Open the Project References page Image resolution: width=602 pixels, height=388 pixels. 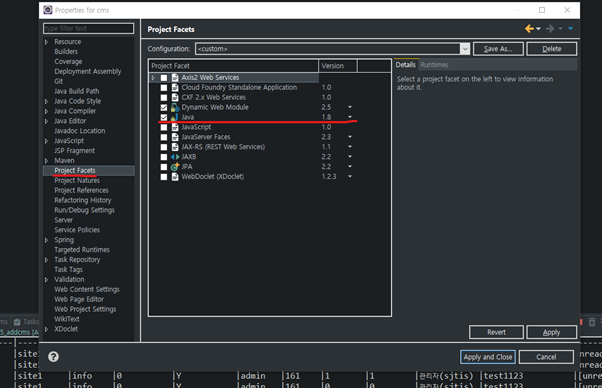(x=81, y=190)
